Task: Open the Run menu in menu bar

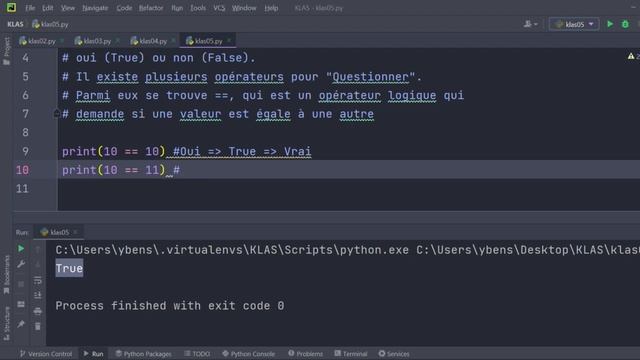Action: (x=177, y=8)
